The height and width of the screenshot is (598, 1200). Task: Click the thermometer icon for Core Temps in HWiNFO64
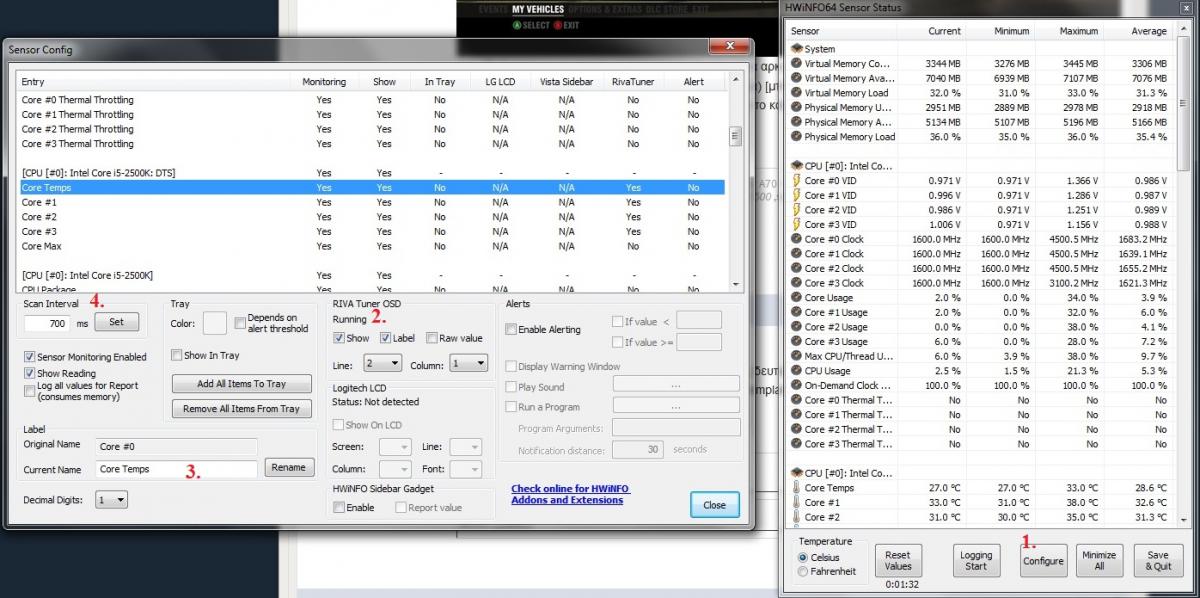coord(796,488)
